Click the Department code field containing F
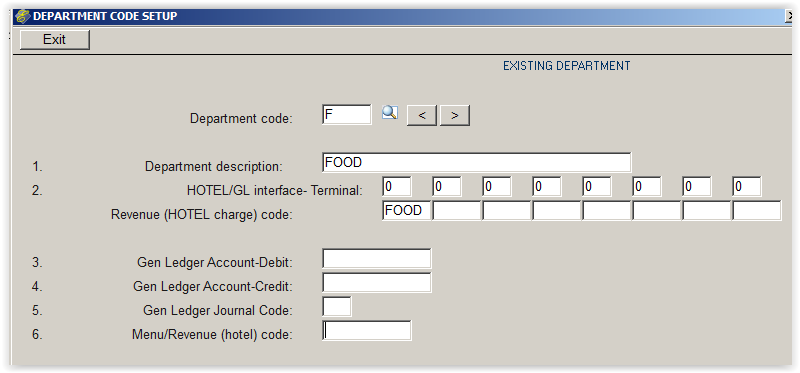The width and height of the screenshot is (800, 373). [347, 114]
